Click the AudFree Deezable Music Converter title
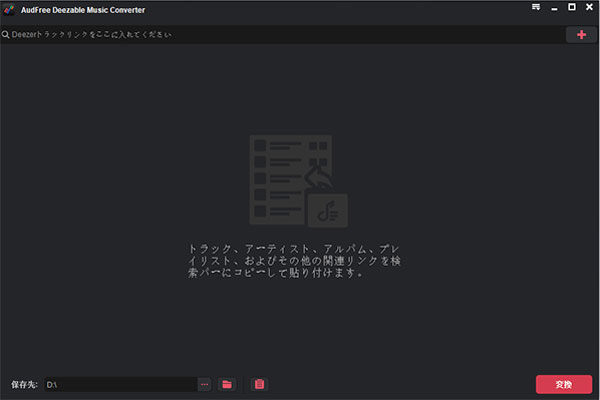This screenshot has height=400, width=600. 83,10
